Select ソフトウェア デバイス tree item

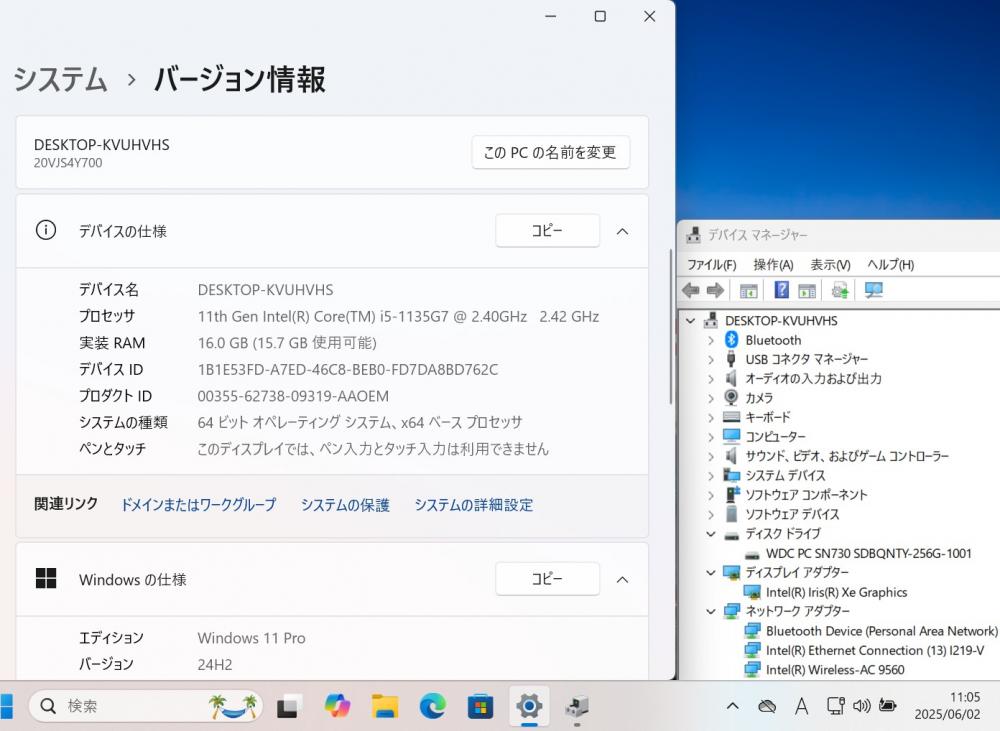click(792, 514)
